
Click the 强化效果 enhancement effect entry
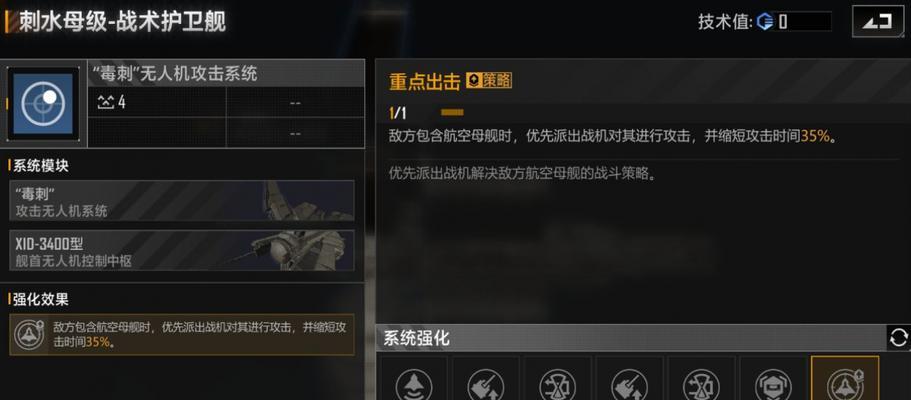pos(182,335)
